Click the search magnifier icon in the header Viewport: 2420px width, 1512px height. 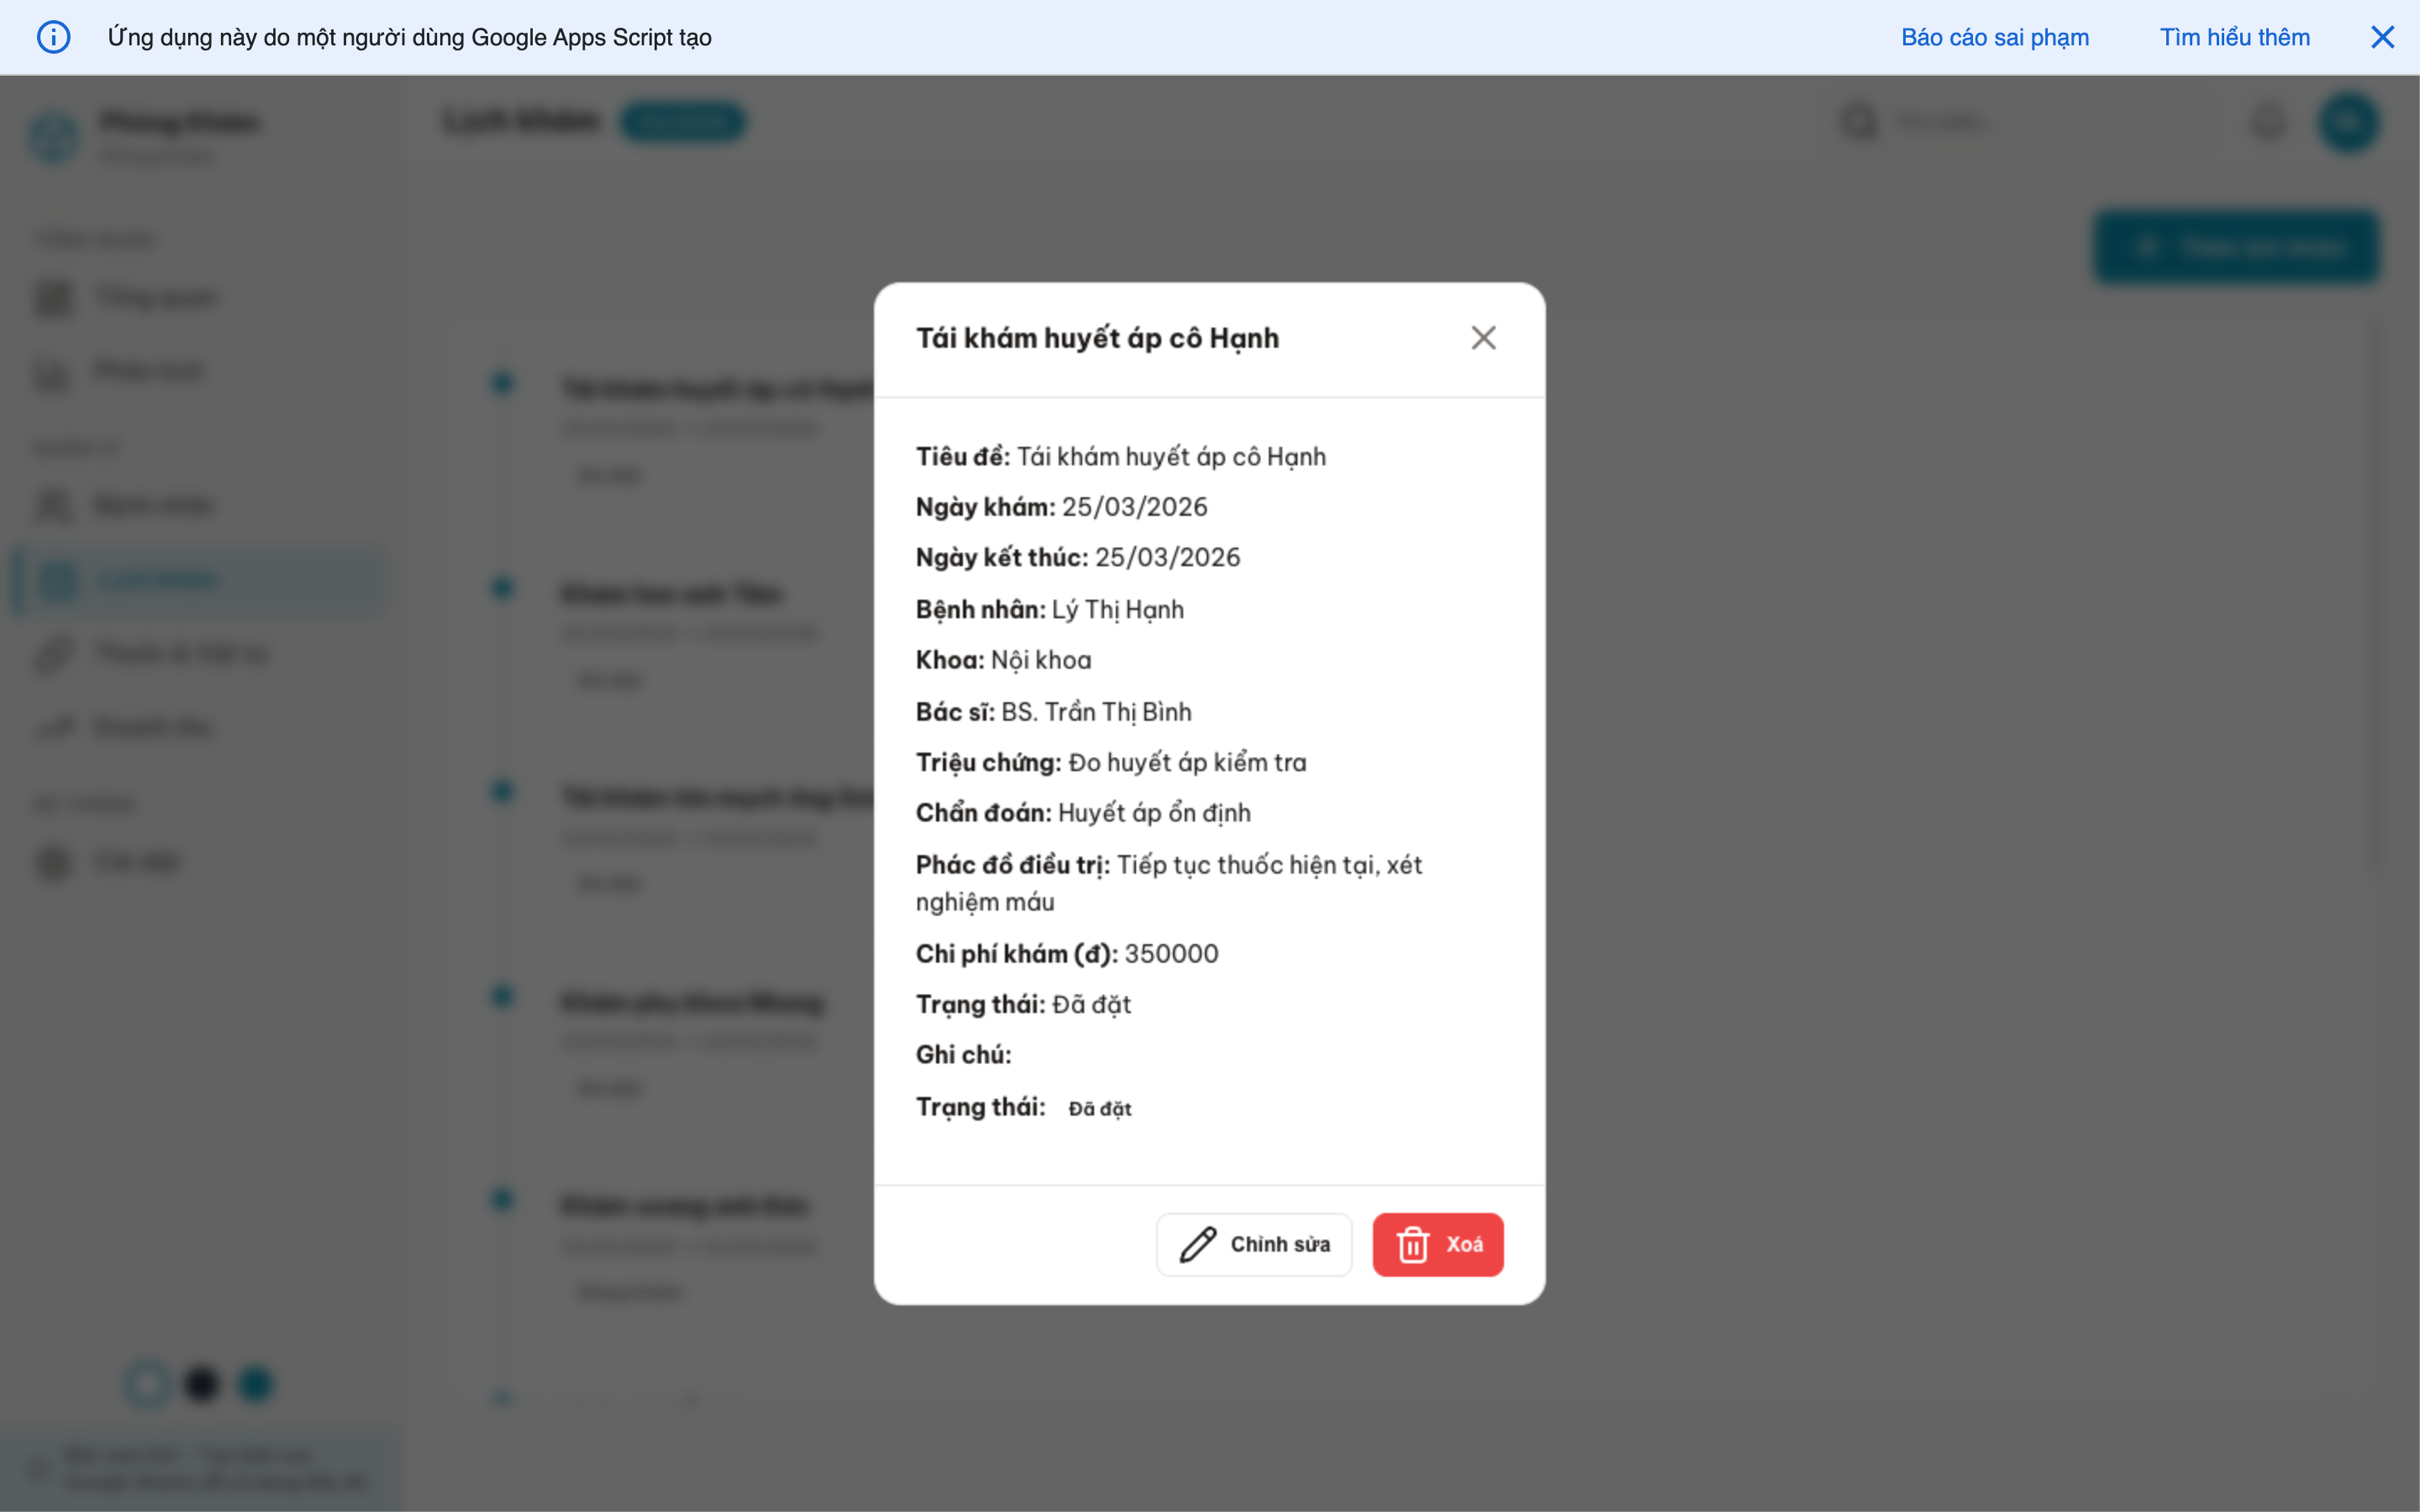1858,121
